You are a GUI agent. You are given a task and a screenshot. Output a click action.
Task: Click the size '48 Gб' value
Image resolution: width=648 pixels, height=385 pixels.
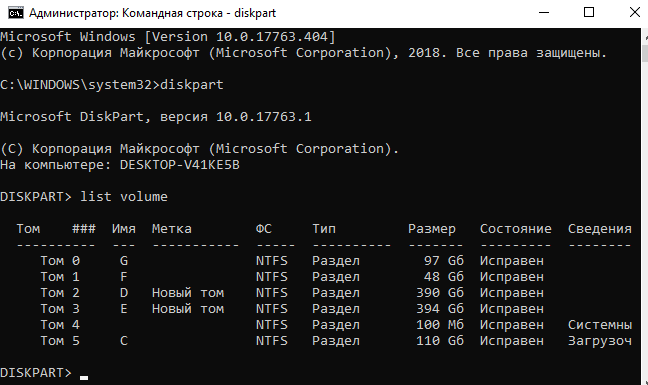(444, 277)
